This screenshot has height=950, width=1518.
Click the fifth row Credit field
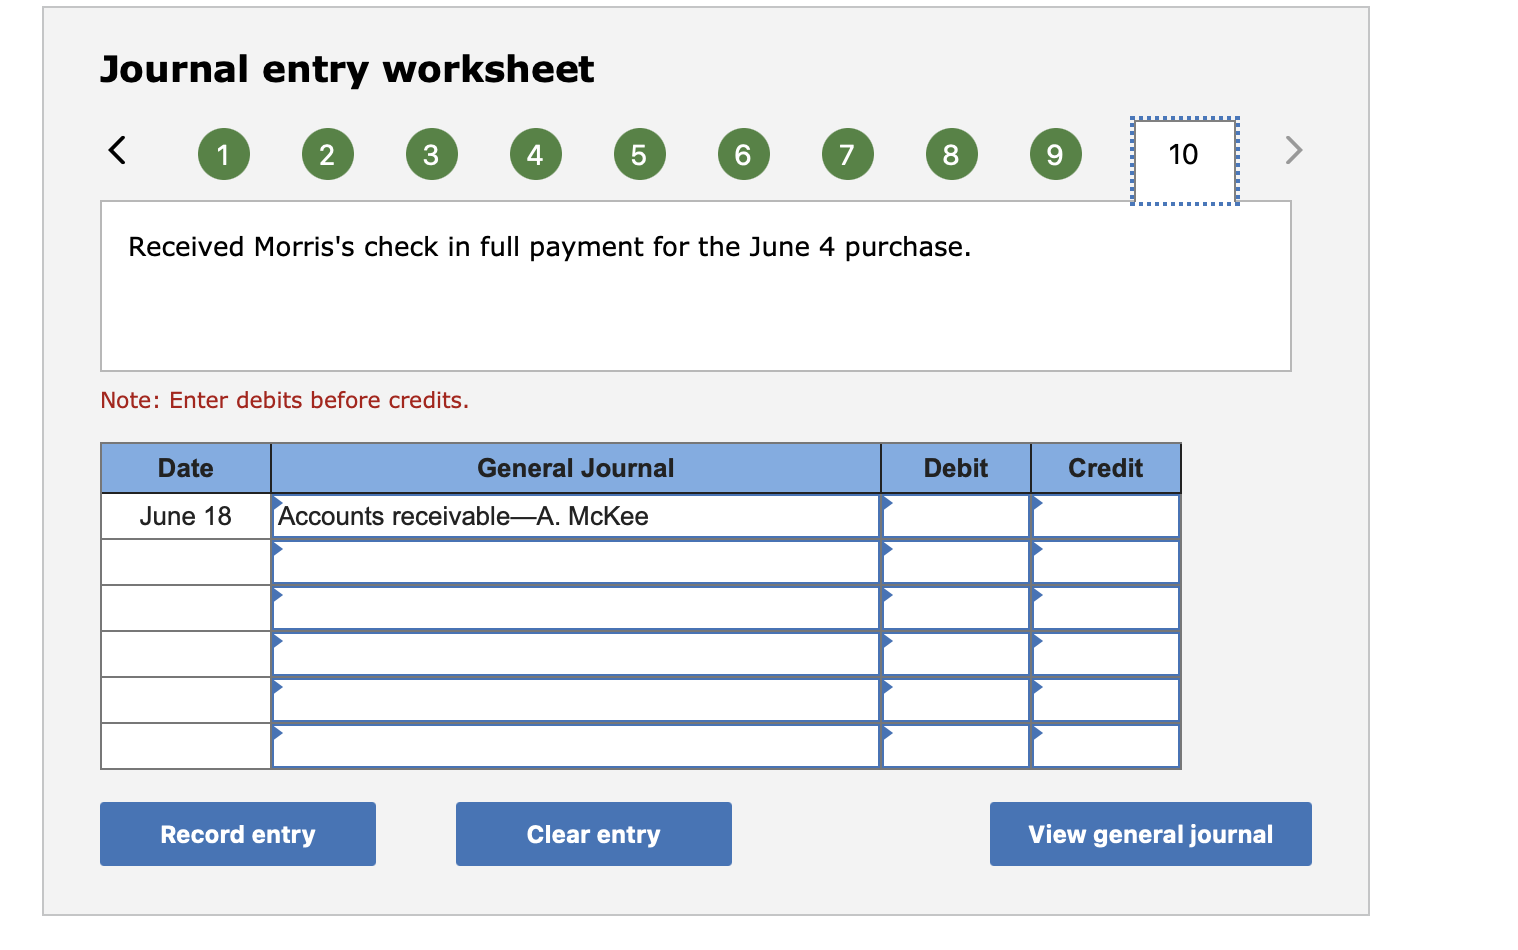coord(1106,700)
